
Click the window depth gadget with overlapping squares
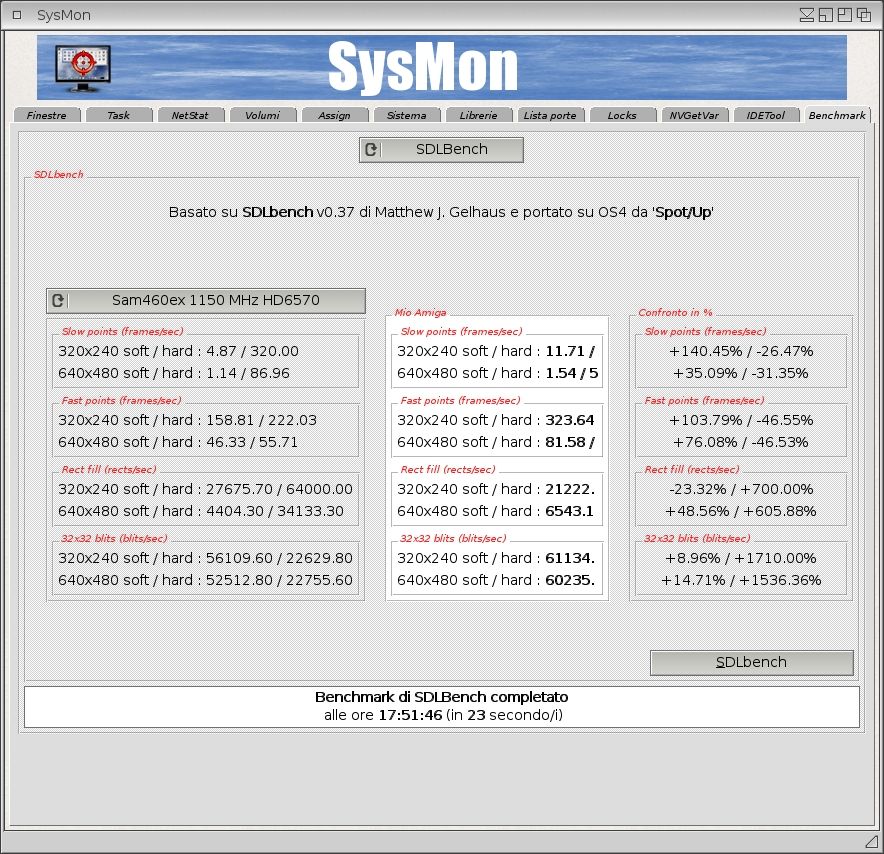click(x=864, y=15)
